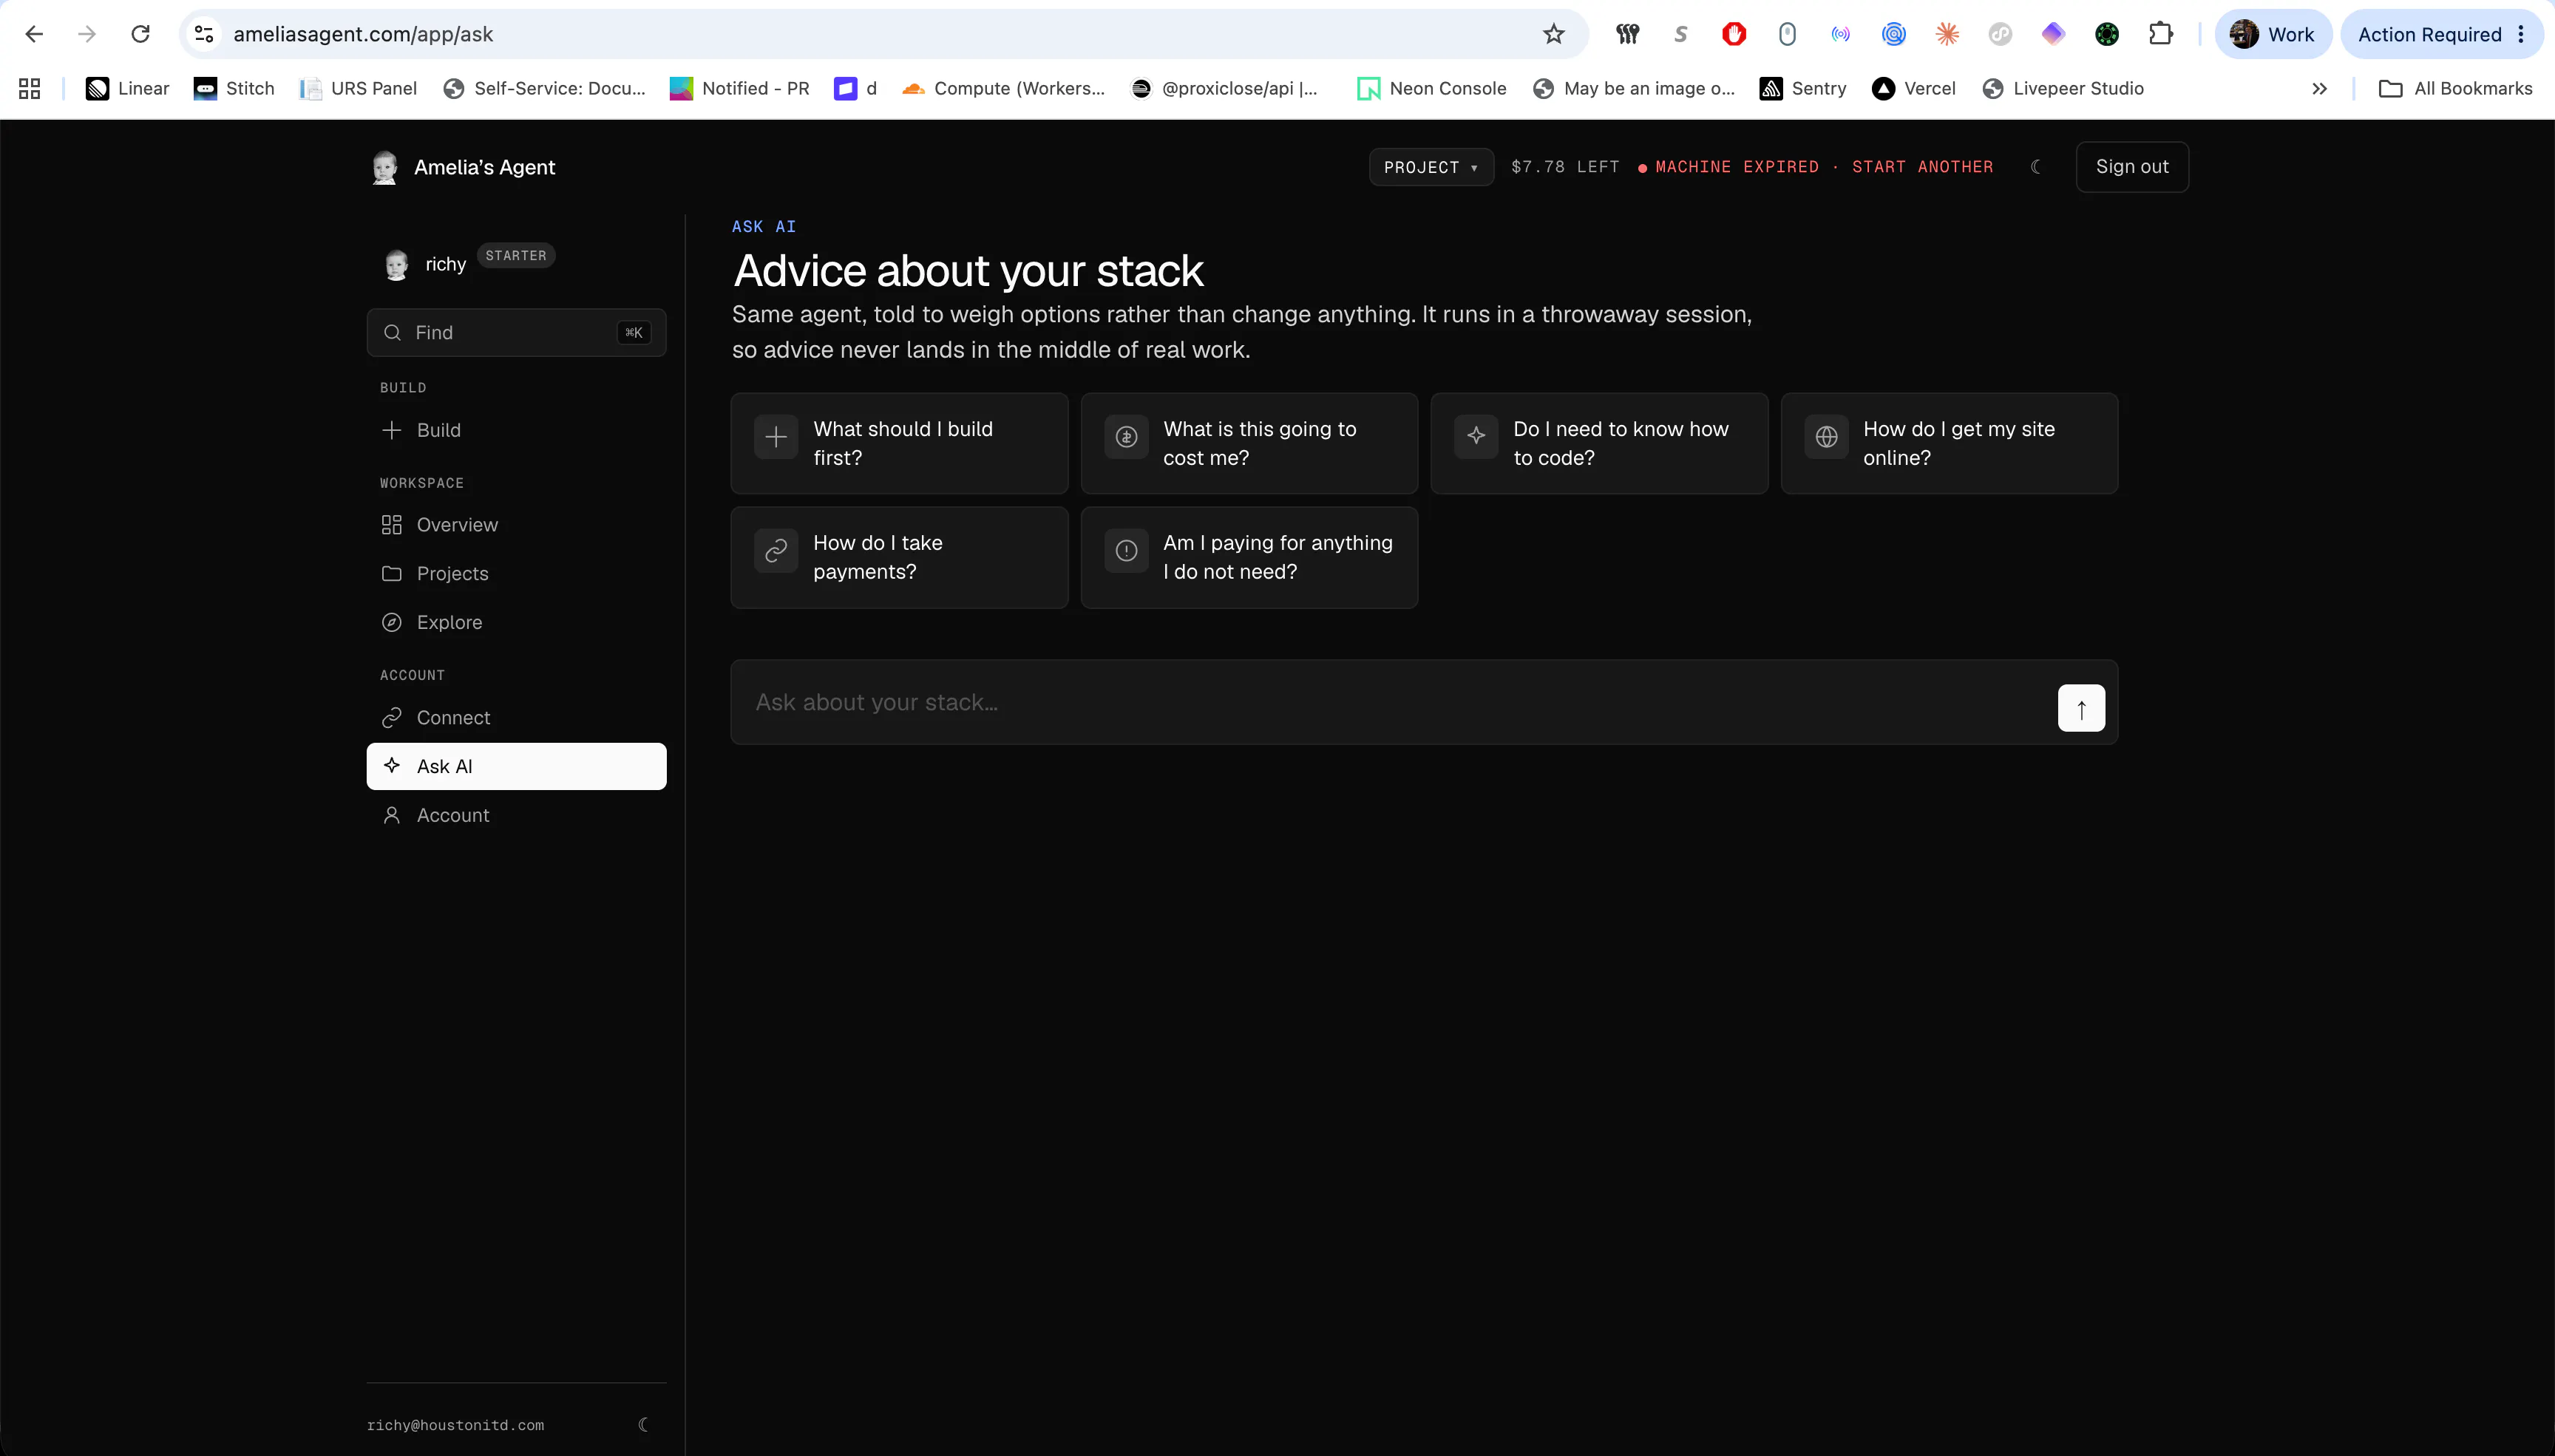Focus the Find search field

coord(516,332)
